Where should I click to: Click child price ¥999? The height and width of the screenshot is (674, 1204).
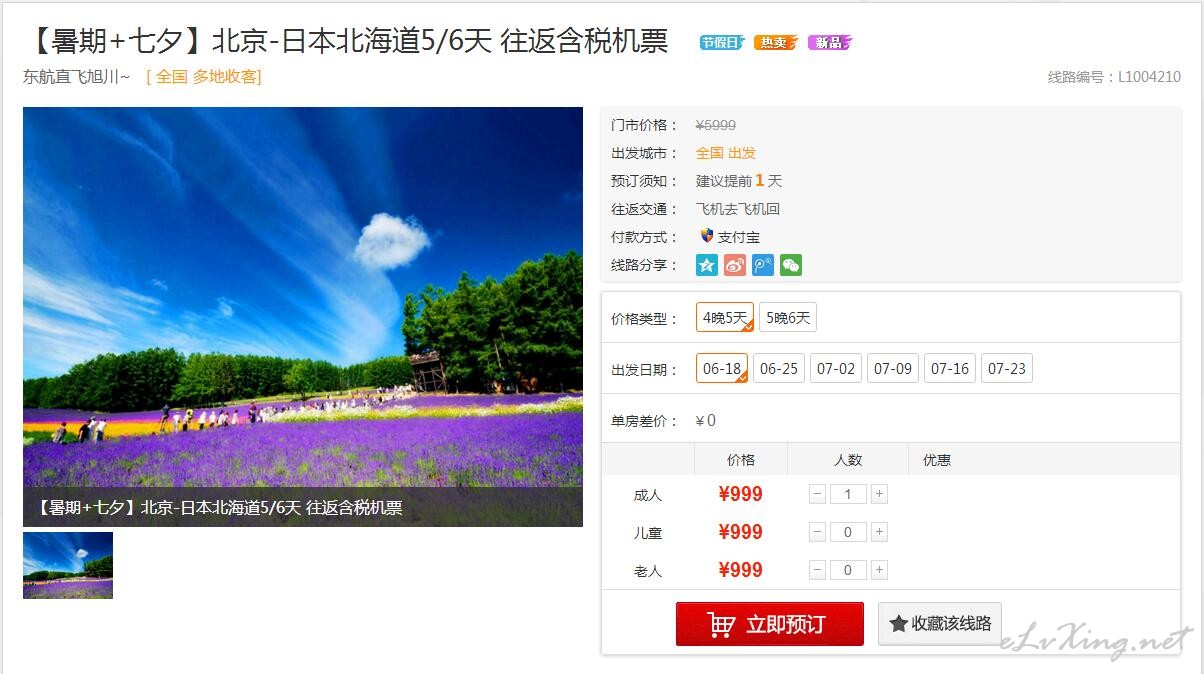pyautogui.click(x=740, y=532)
